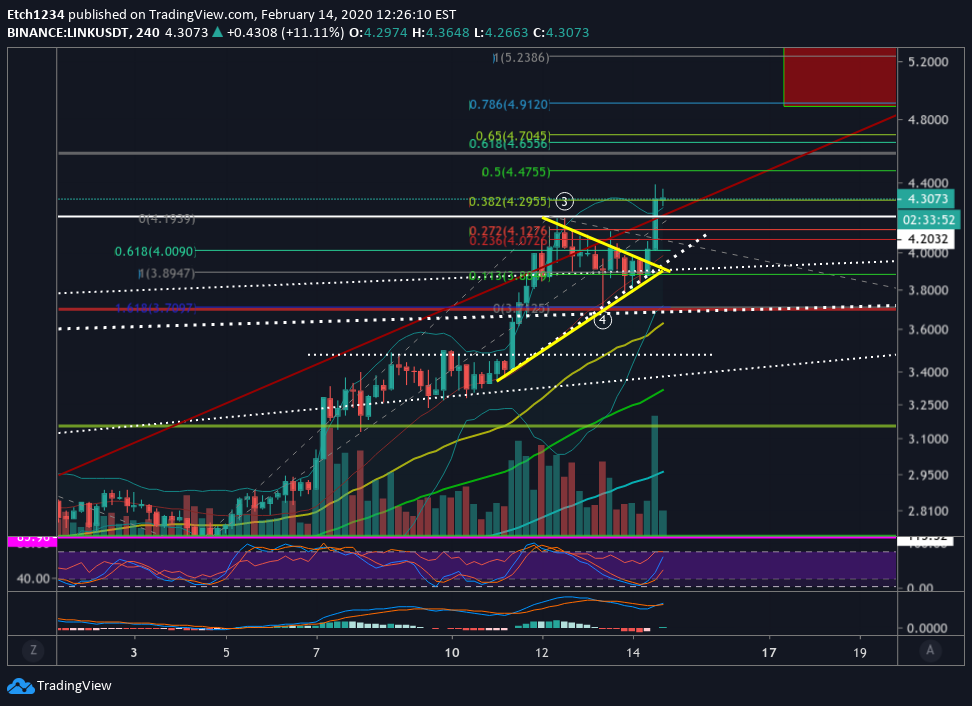The width and height of the screenshot is (972, 706).
Task: Click the 40.00 level label on the oscillator pane
Action: [33, 579]
